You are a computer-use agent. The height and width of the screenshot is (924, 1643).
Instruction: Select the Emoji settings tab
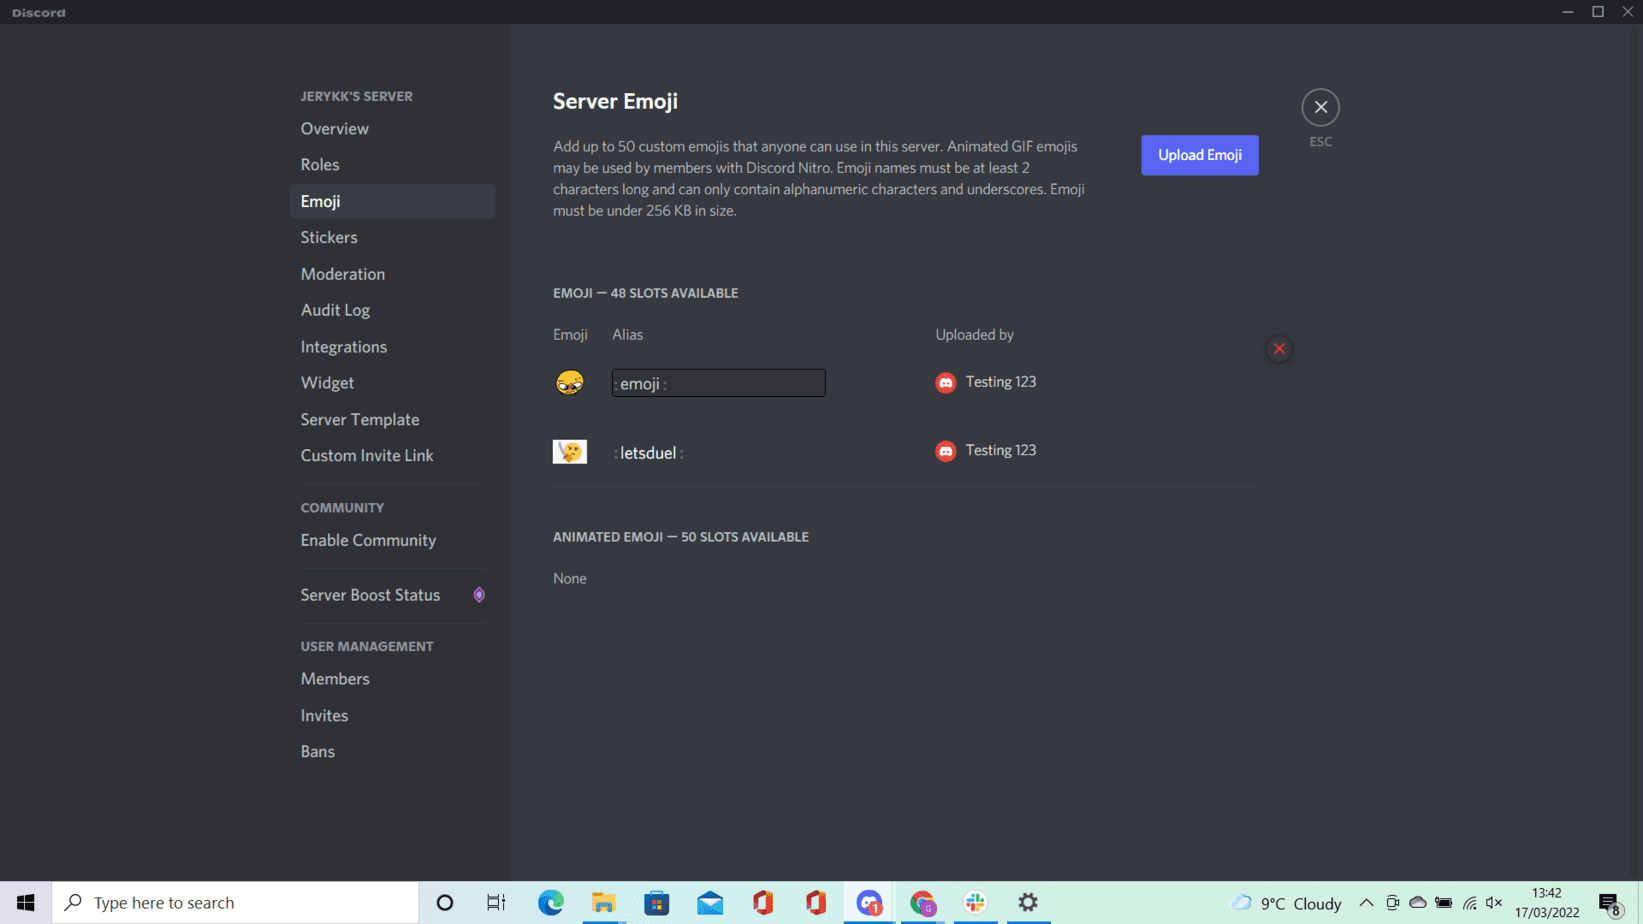(392, 201)
